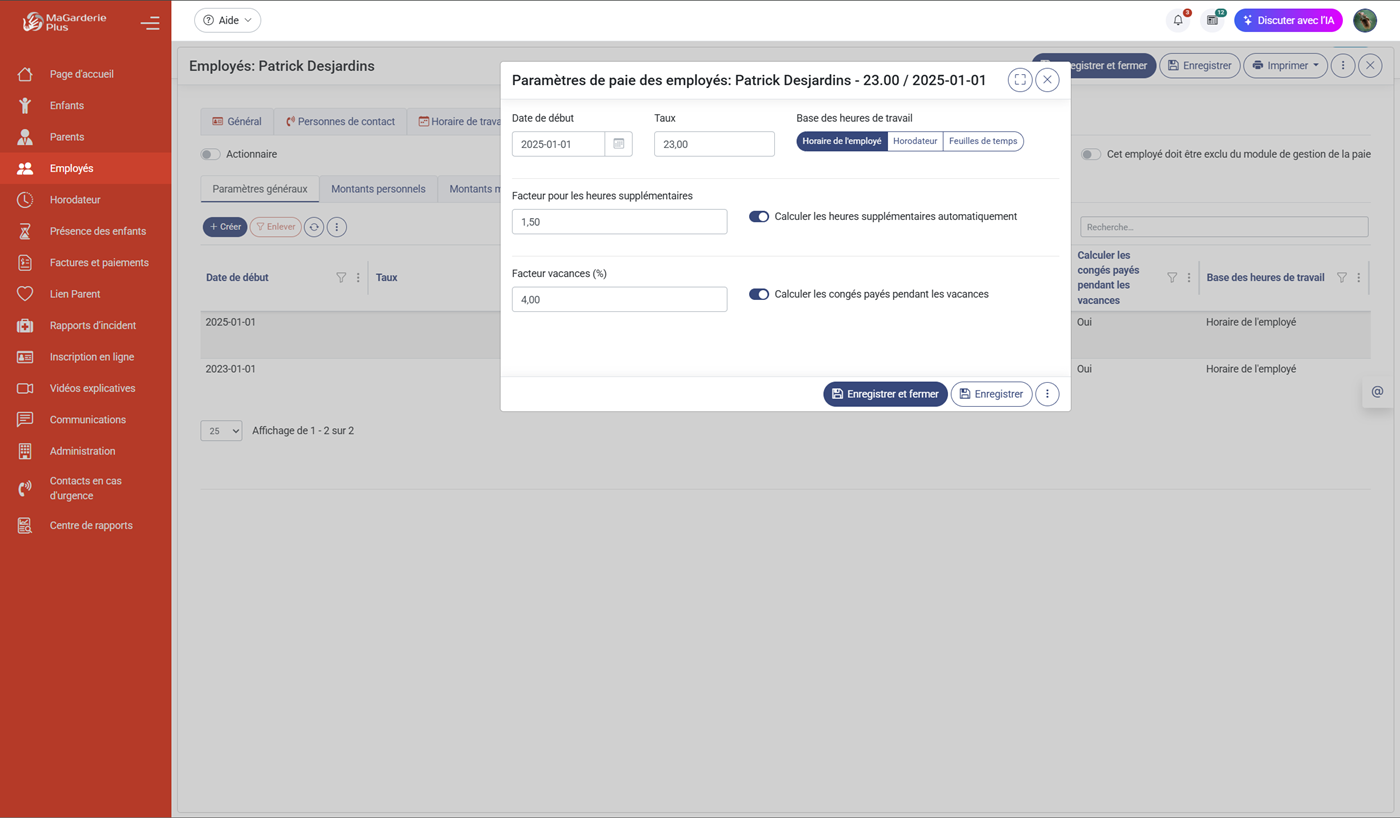Switch to the Montants personnels tab
This screenshot has width=1400, height=818.
point(378,188)
